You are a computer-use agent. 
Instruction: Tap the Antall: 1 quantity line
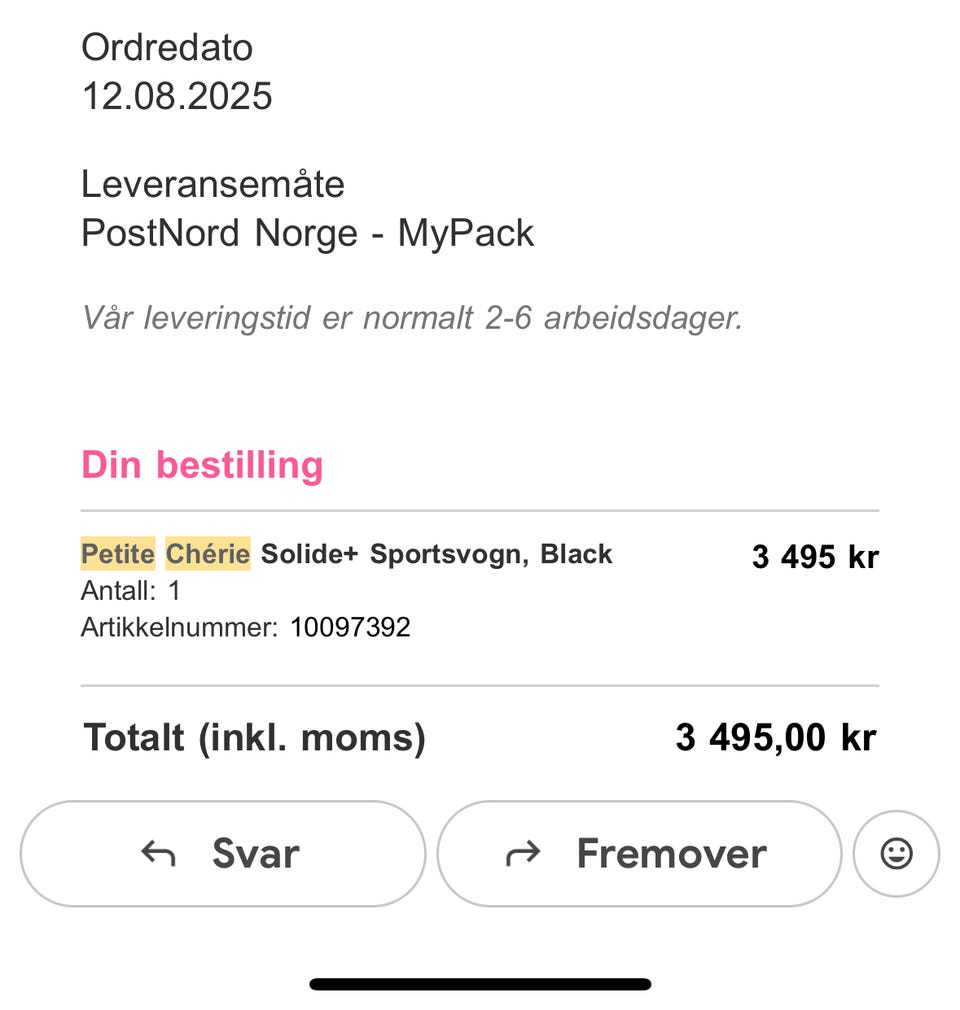point(131,591)
